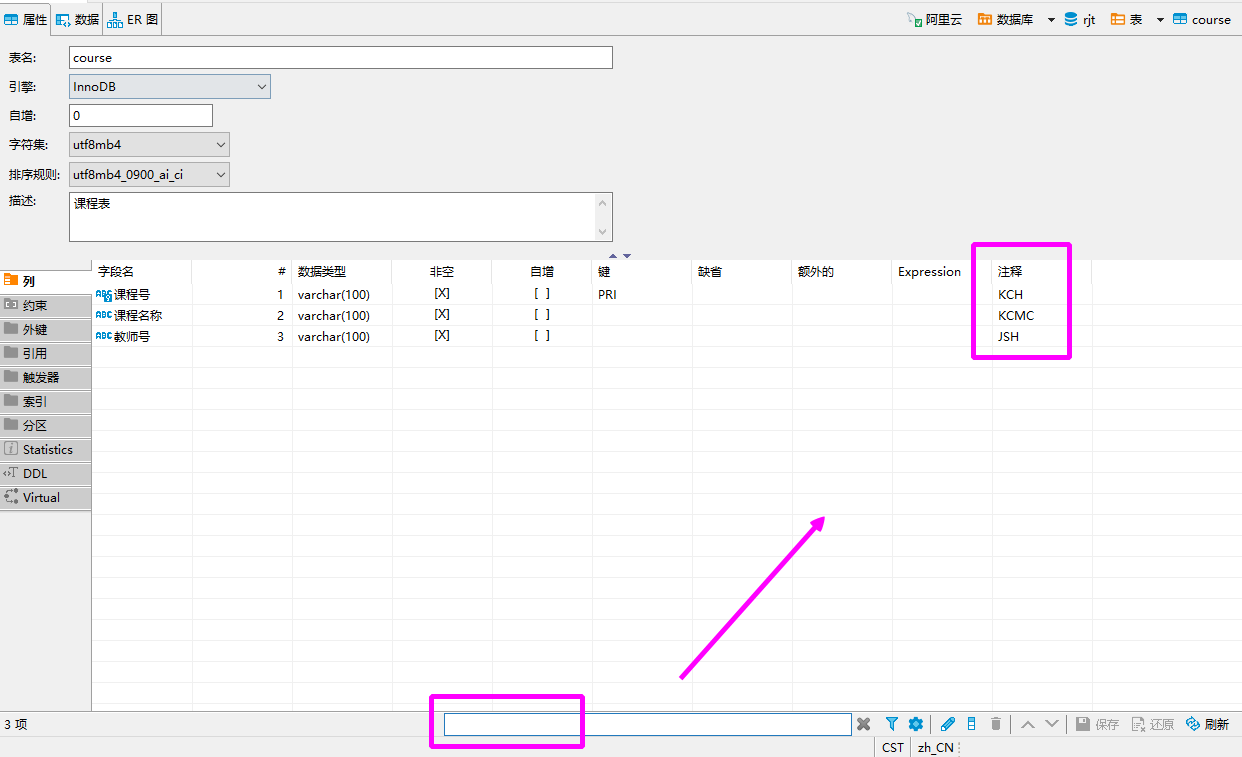Click the filter text box at the bottom
This screenshot has height=757, width=1242.
click(648, 724)
